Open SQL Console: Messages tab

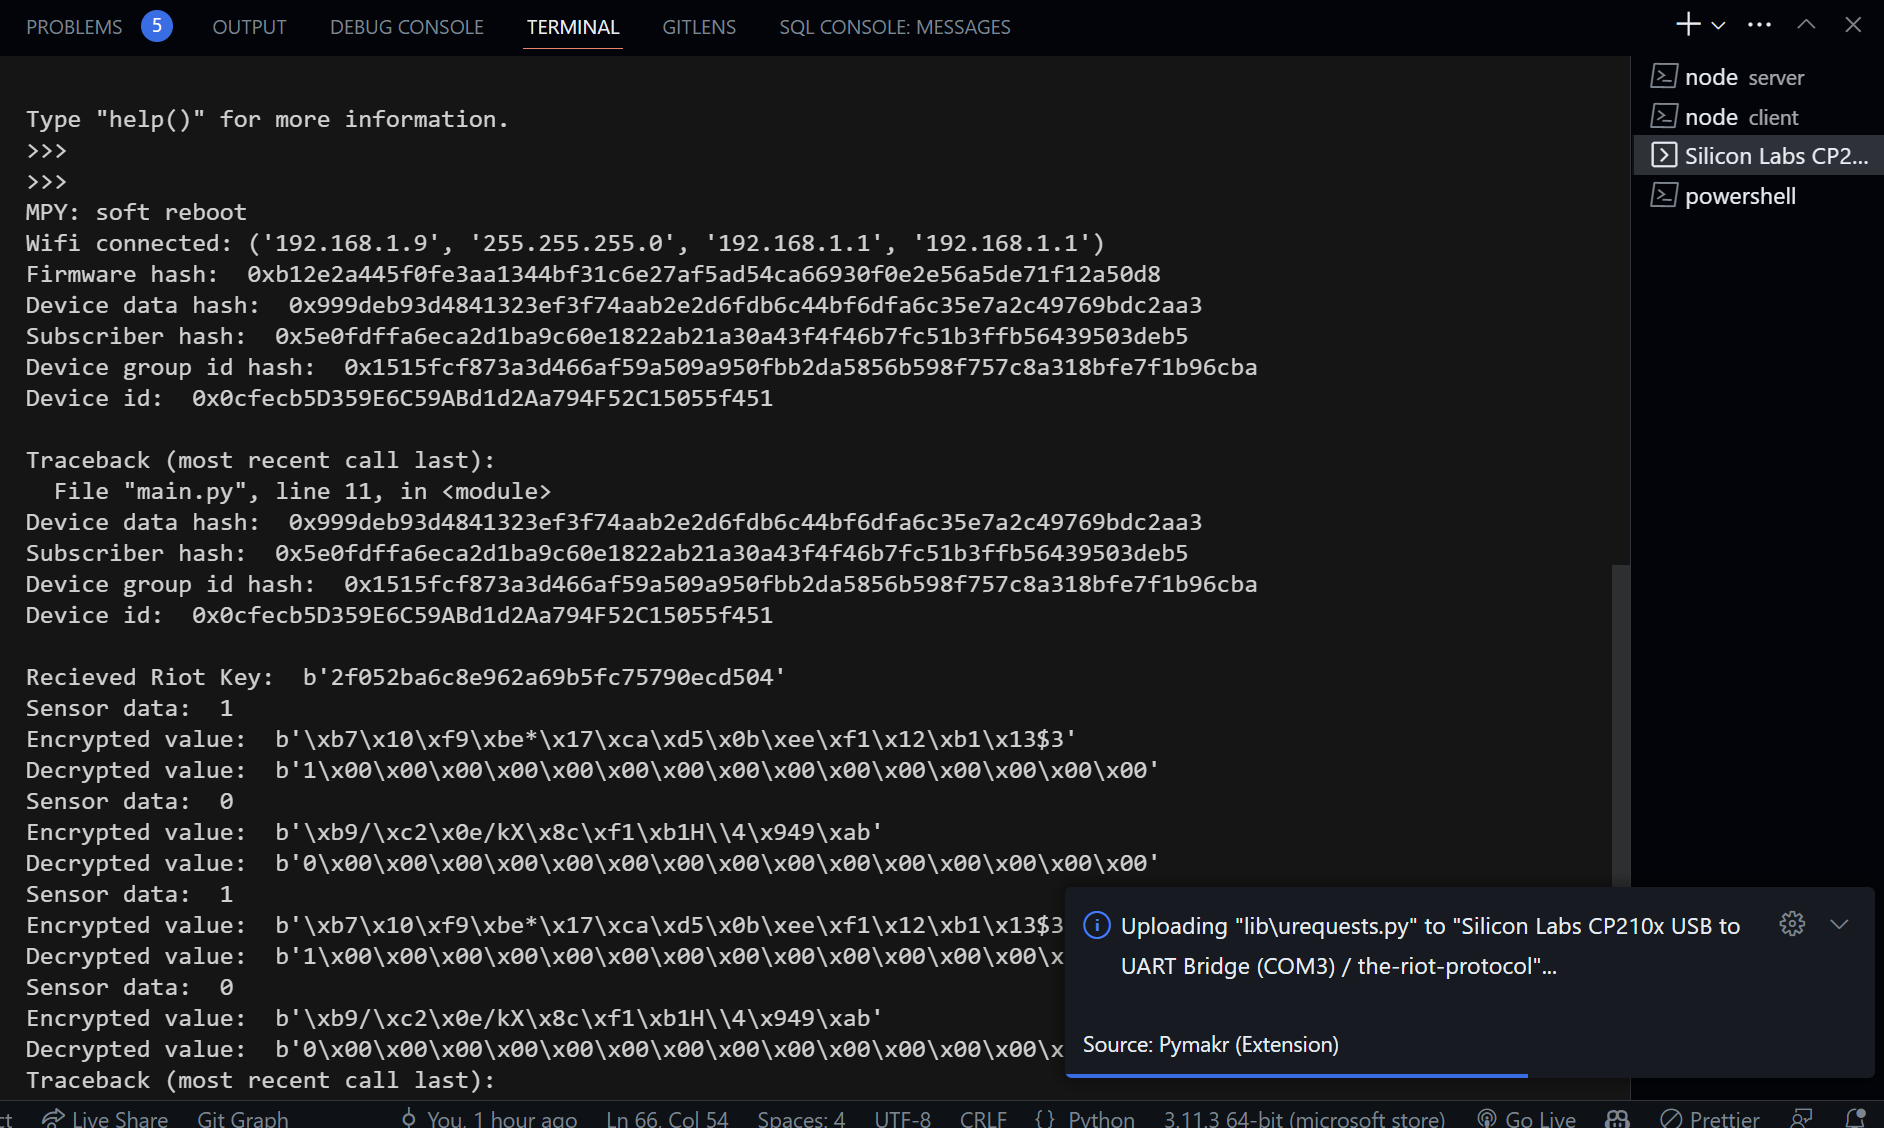[895, 27]
